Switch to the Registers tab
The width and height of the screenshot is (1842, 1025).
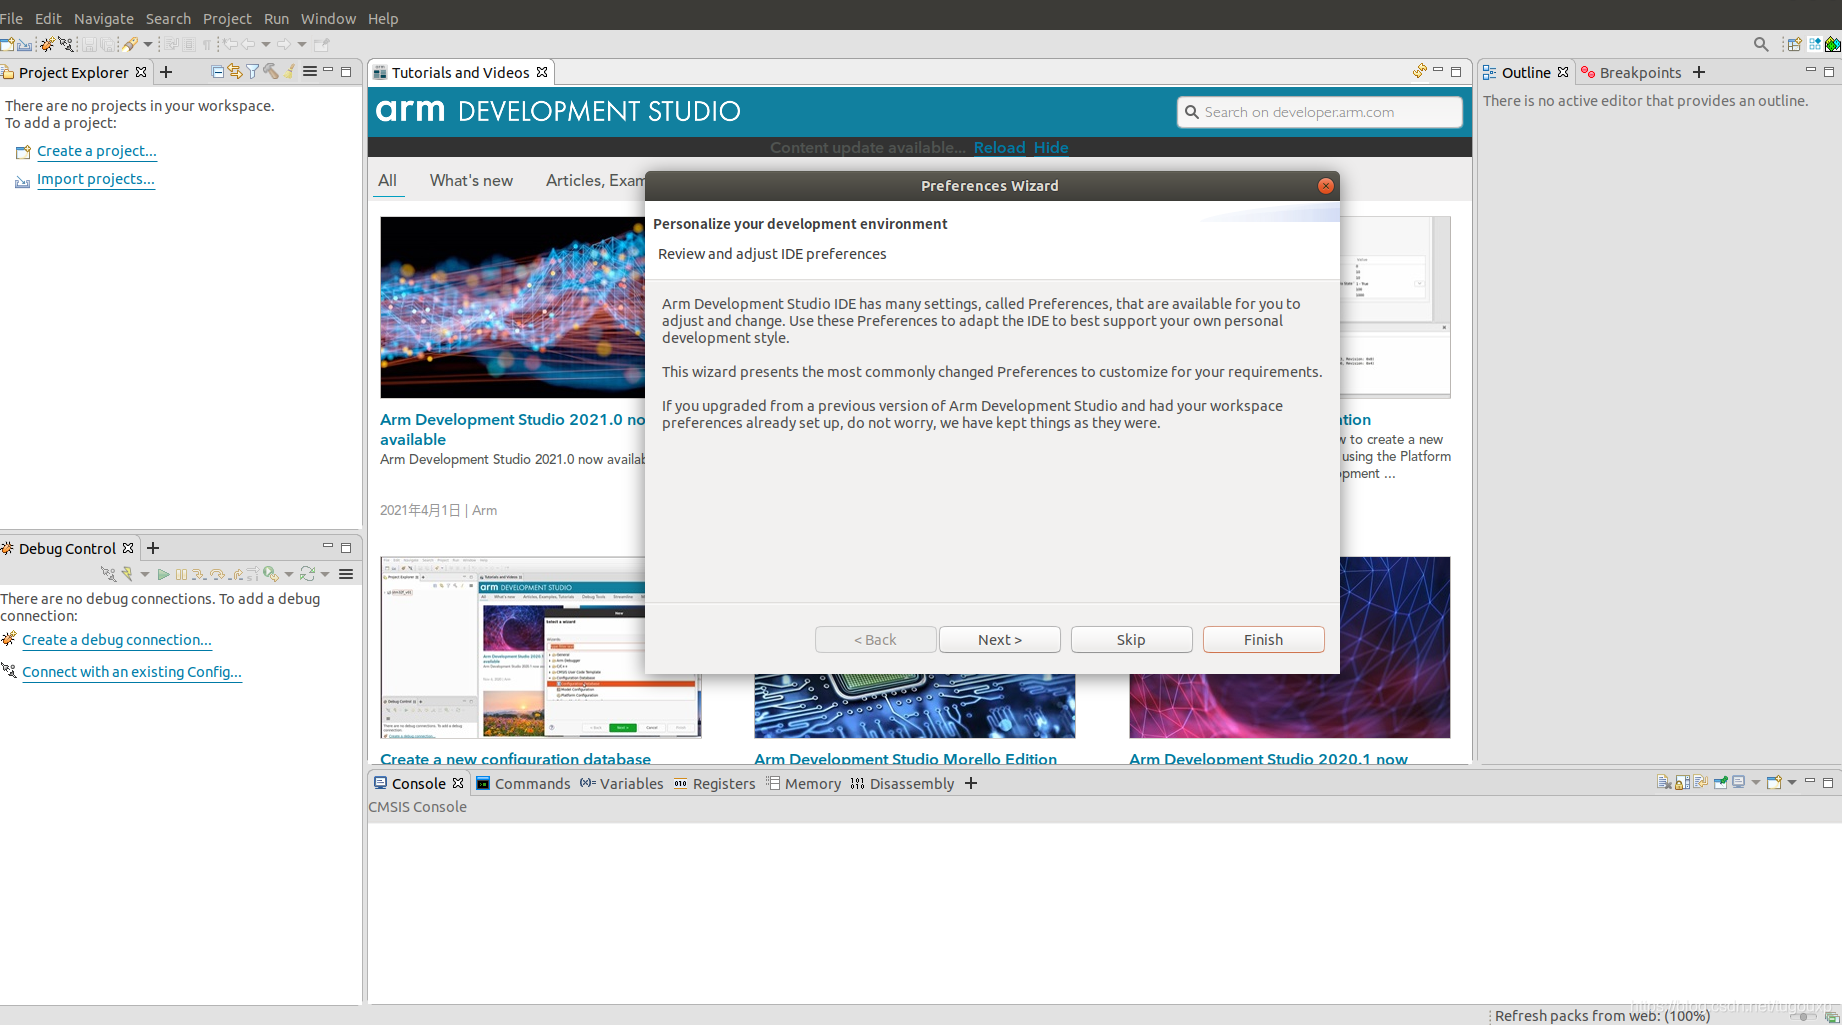click(714, 783)
